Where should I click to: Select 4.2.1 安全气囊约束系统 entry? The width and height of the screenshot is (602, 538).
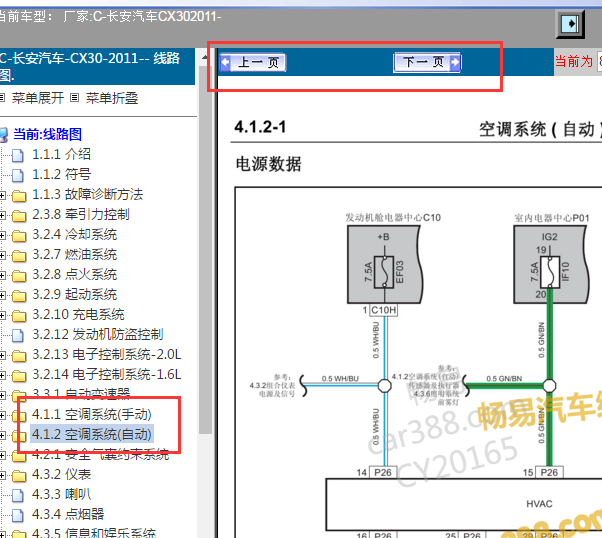pyautogui.click(x=101, y=455)
